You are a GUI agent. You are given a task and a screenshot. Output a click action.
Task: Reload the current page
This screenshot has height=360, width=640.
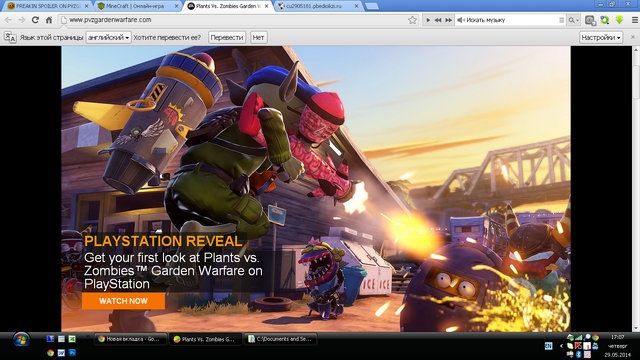36,20
